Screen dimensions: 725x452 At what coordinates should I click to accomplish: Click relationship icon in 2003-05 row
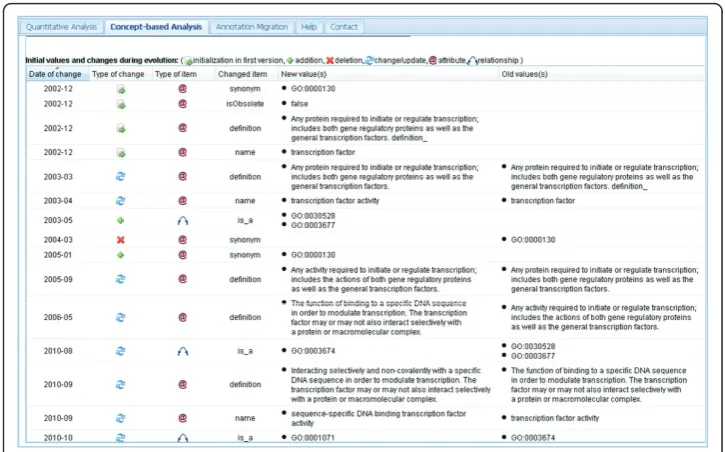pyautogui.click(x=183, y=221)
